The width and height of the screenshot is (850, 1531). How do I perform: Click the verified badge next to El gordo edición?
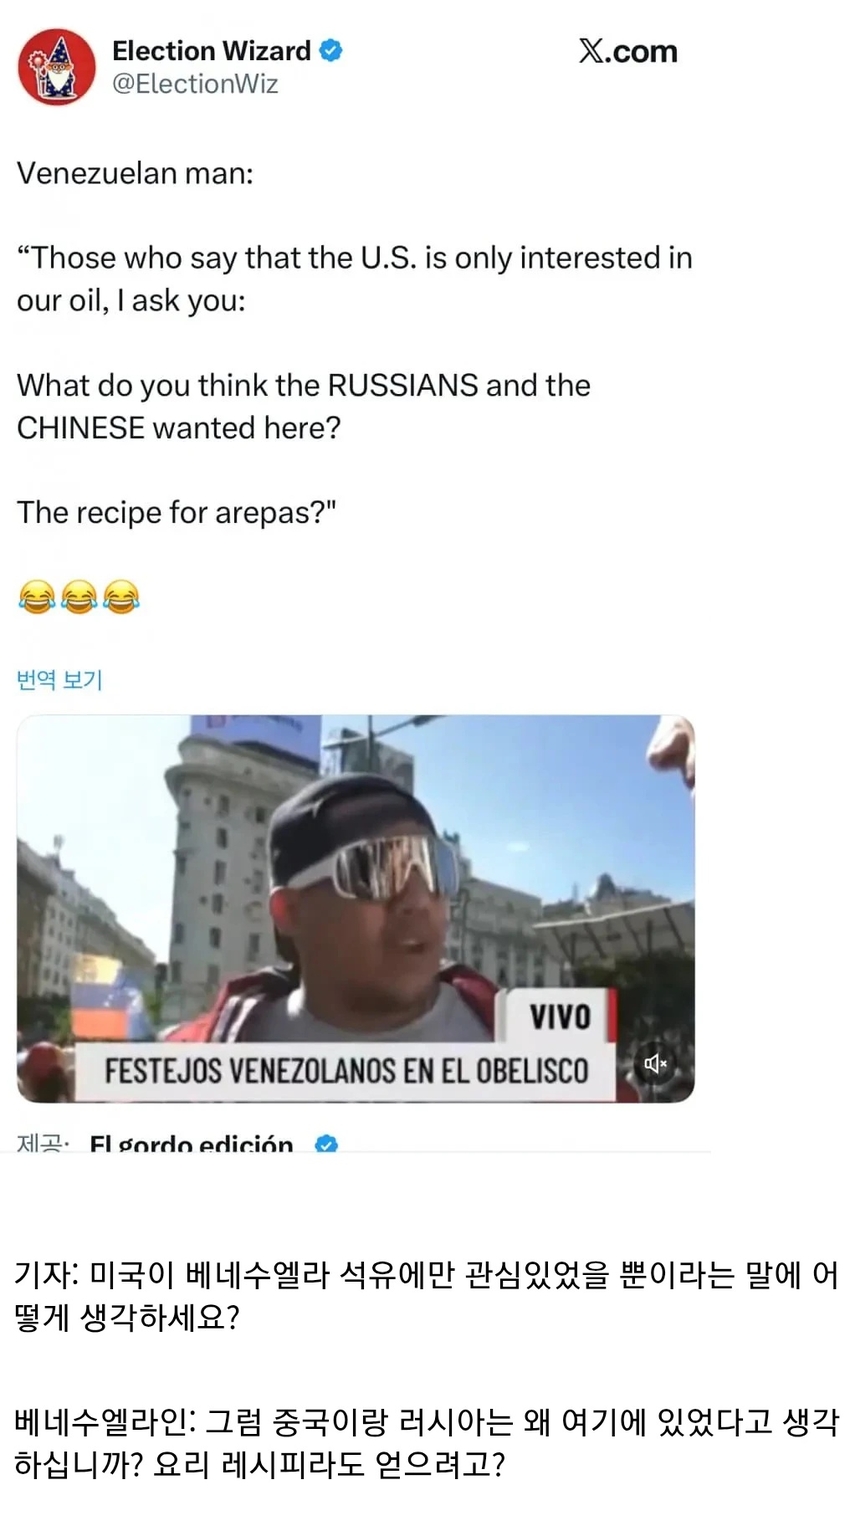(326, 1143)
